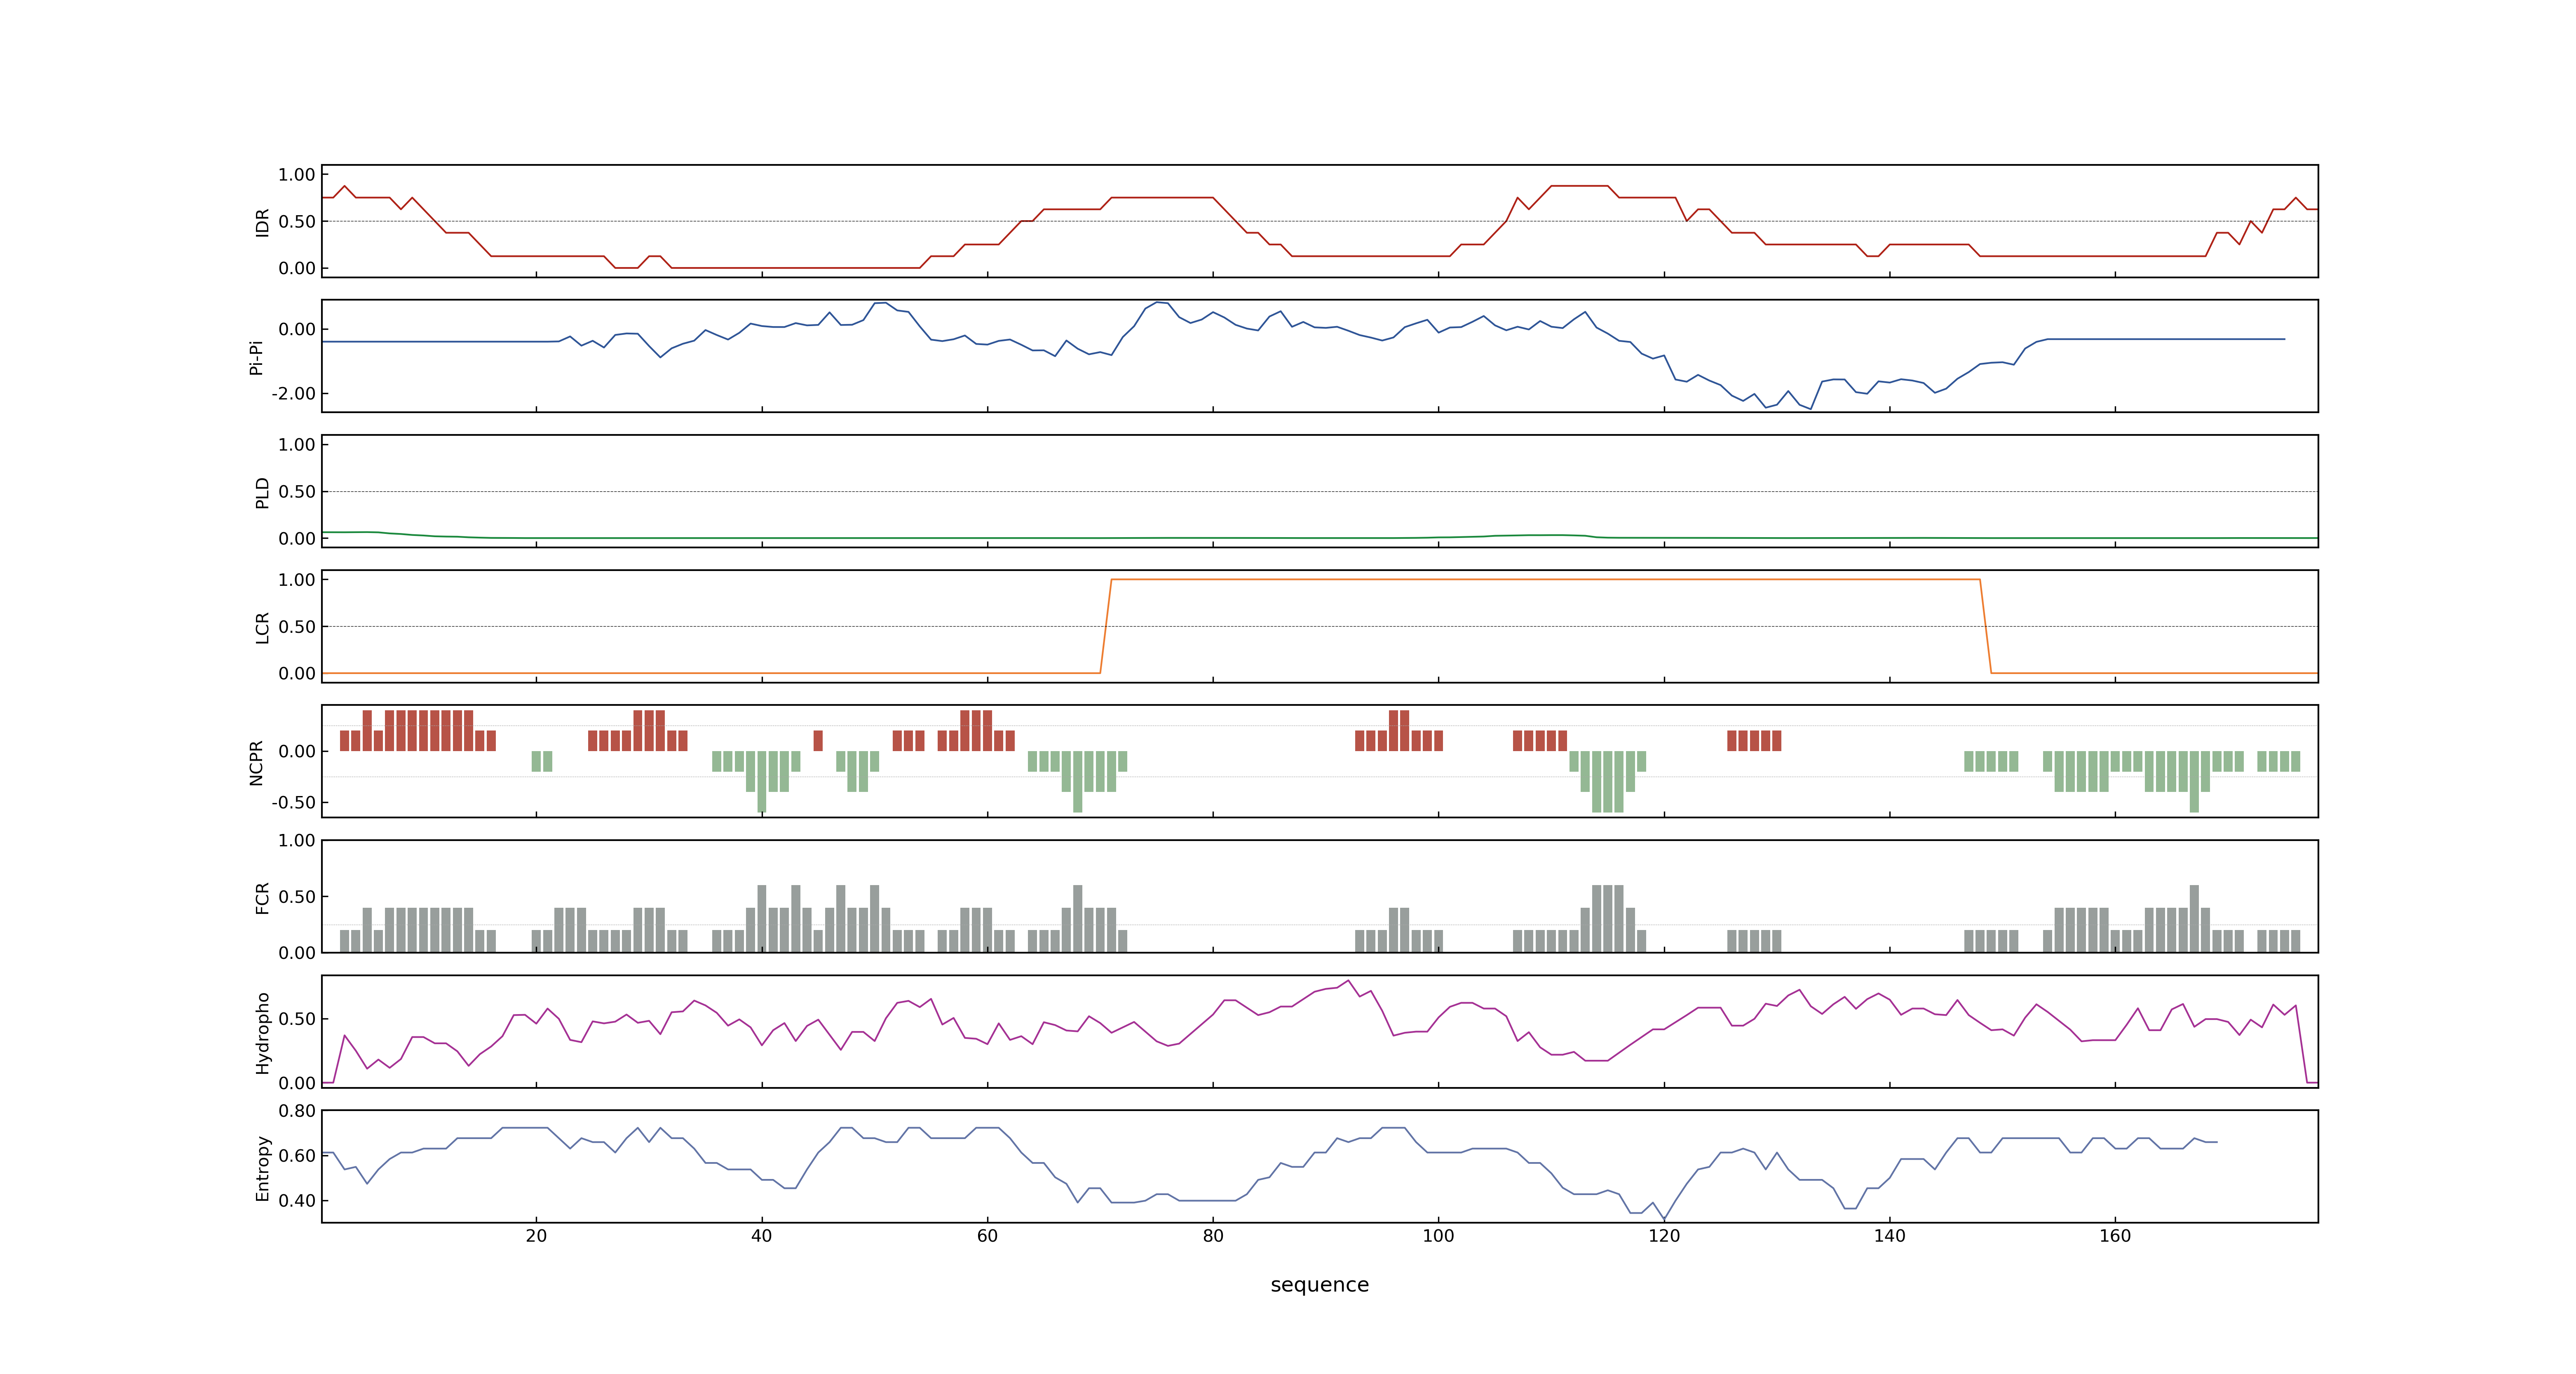The height and width of the screenshot is (1374, 2576).
Task: Click x-axis tick label 120
Action: (x=1664, y=1235)
